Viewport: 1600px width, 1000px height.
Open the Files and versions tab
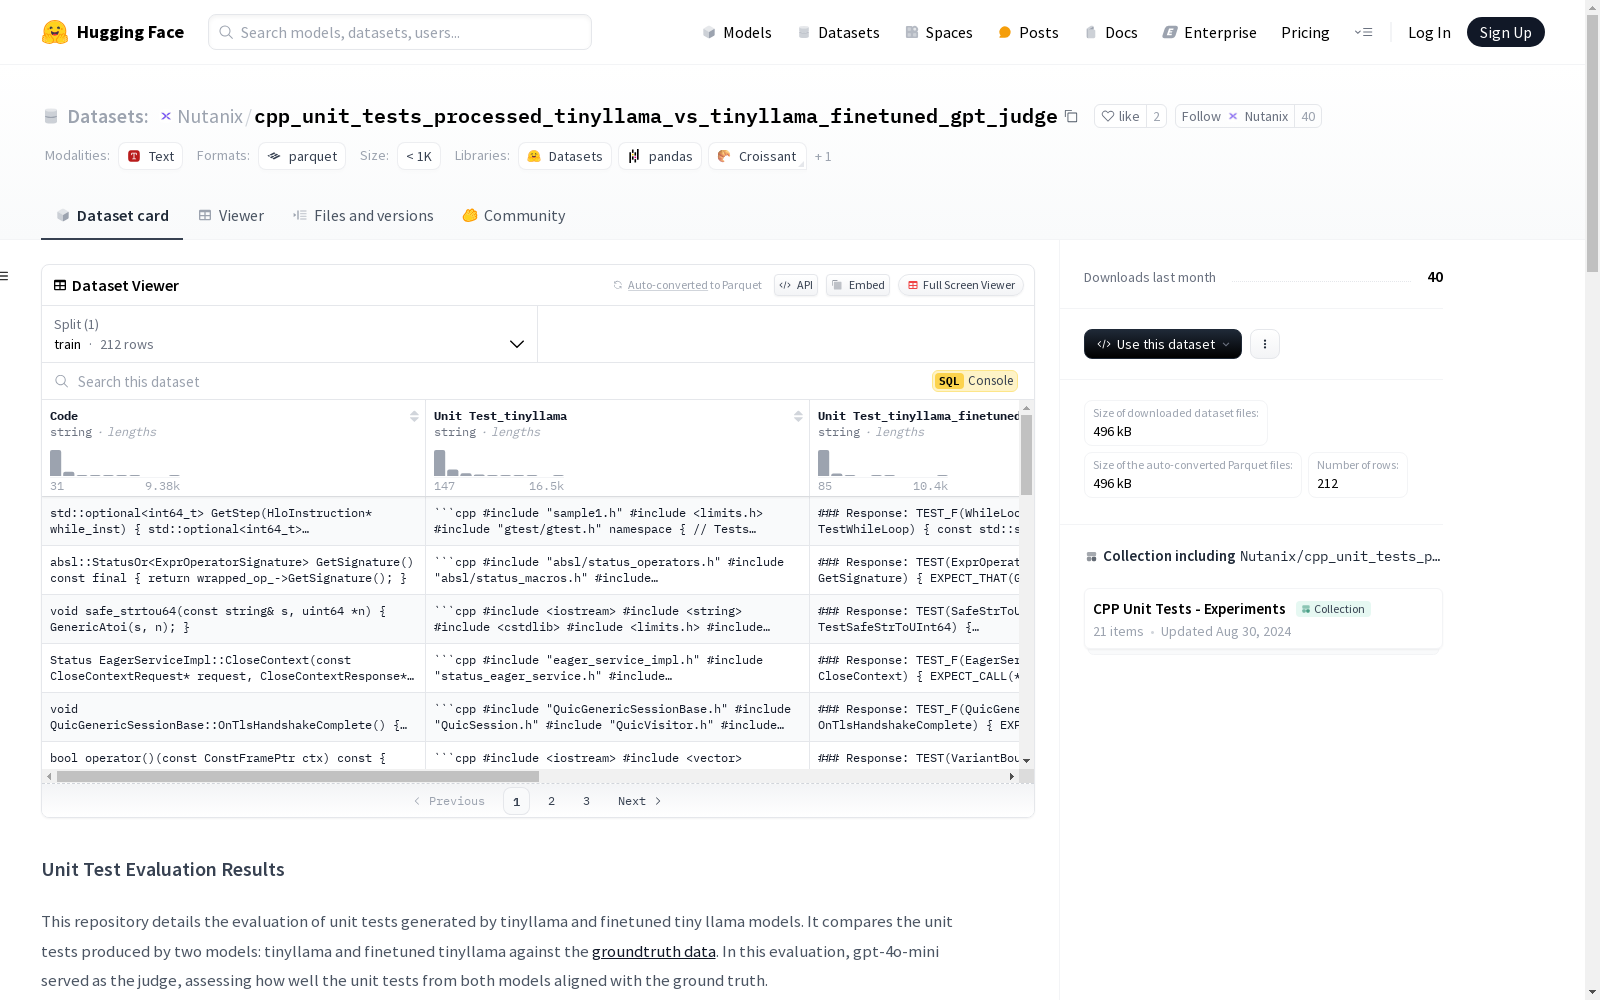coord(363,216)
